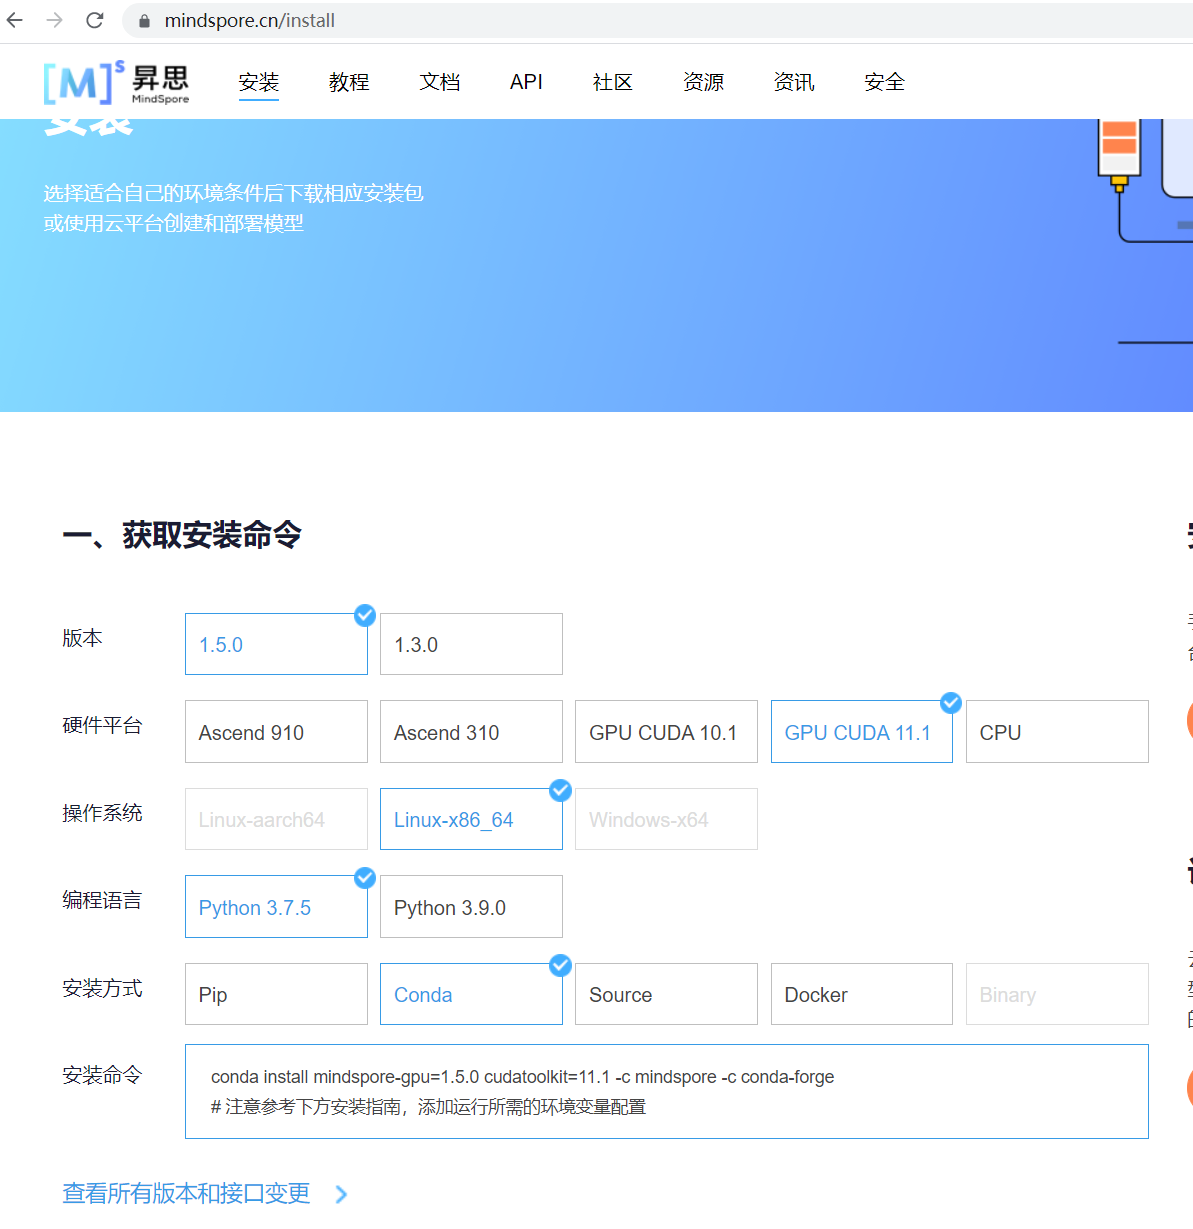Choose Docker installation method
The image size is (1193, 1229).
[862, 994]
